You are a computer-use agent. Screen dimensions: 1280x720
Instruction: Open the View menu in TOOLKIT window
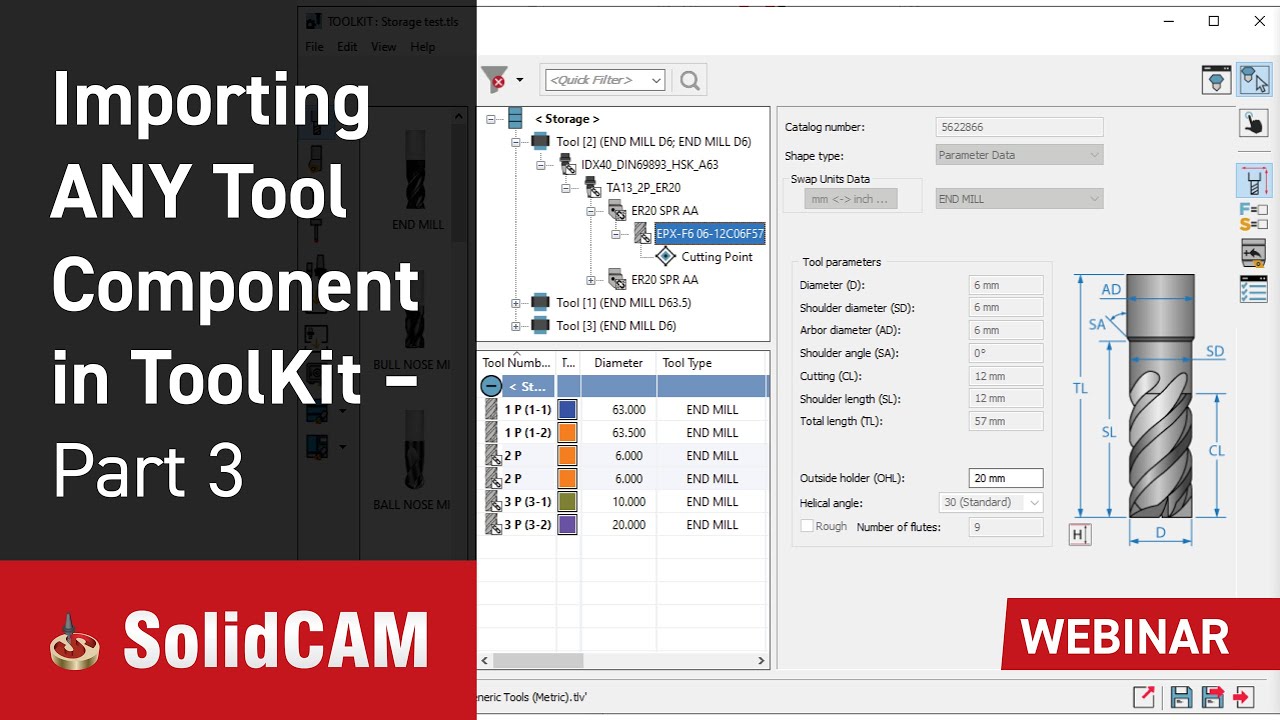click(384, 47)
